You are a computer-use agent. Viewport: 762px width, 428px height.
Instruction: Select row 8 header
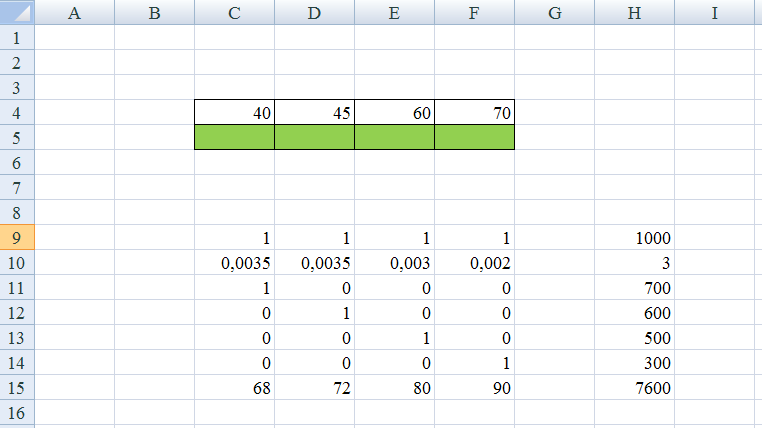(17, 212)
